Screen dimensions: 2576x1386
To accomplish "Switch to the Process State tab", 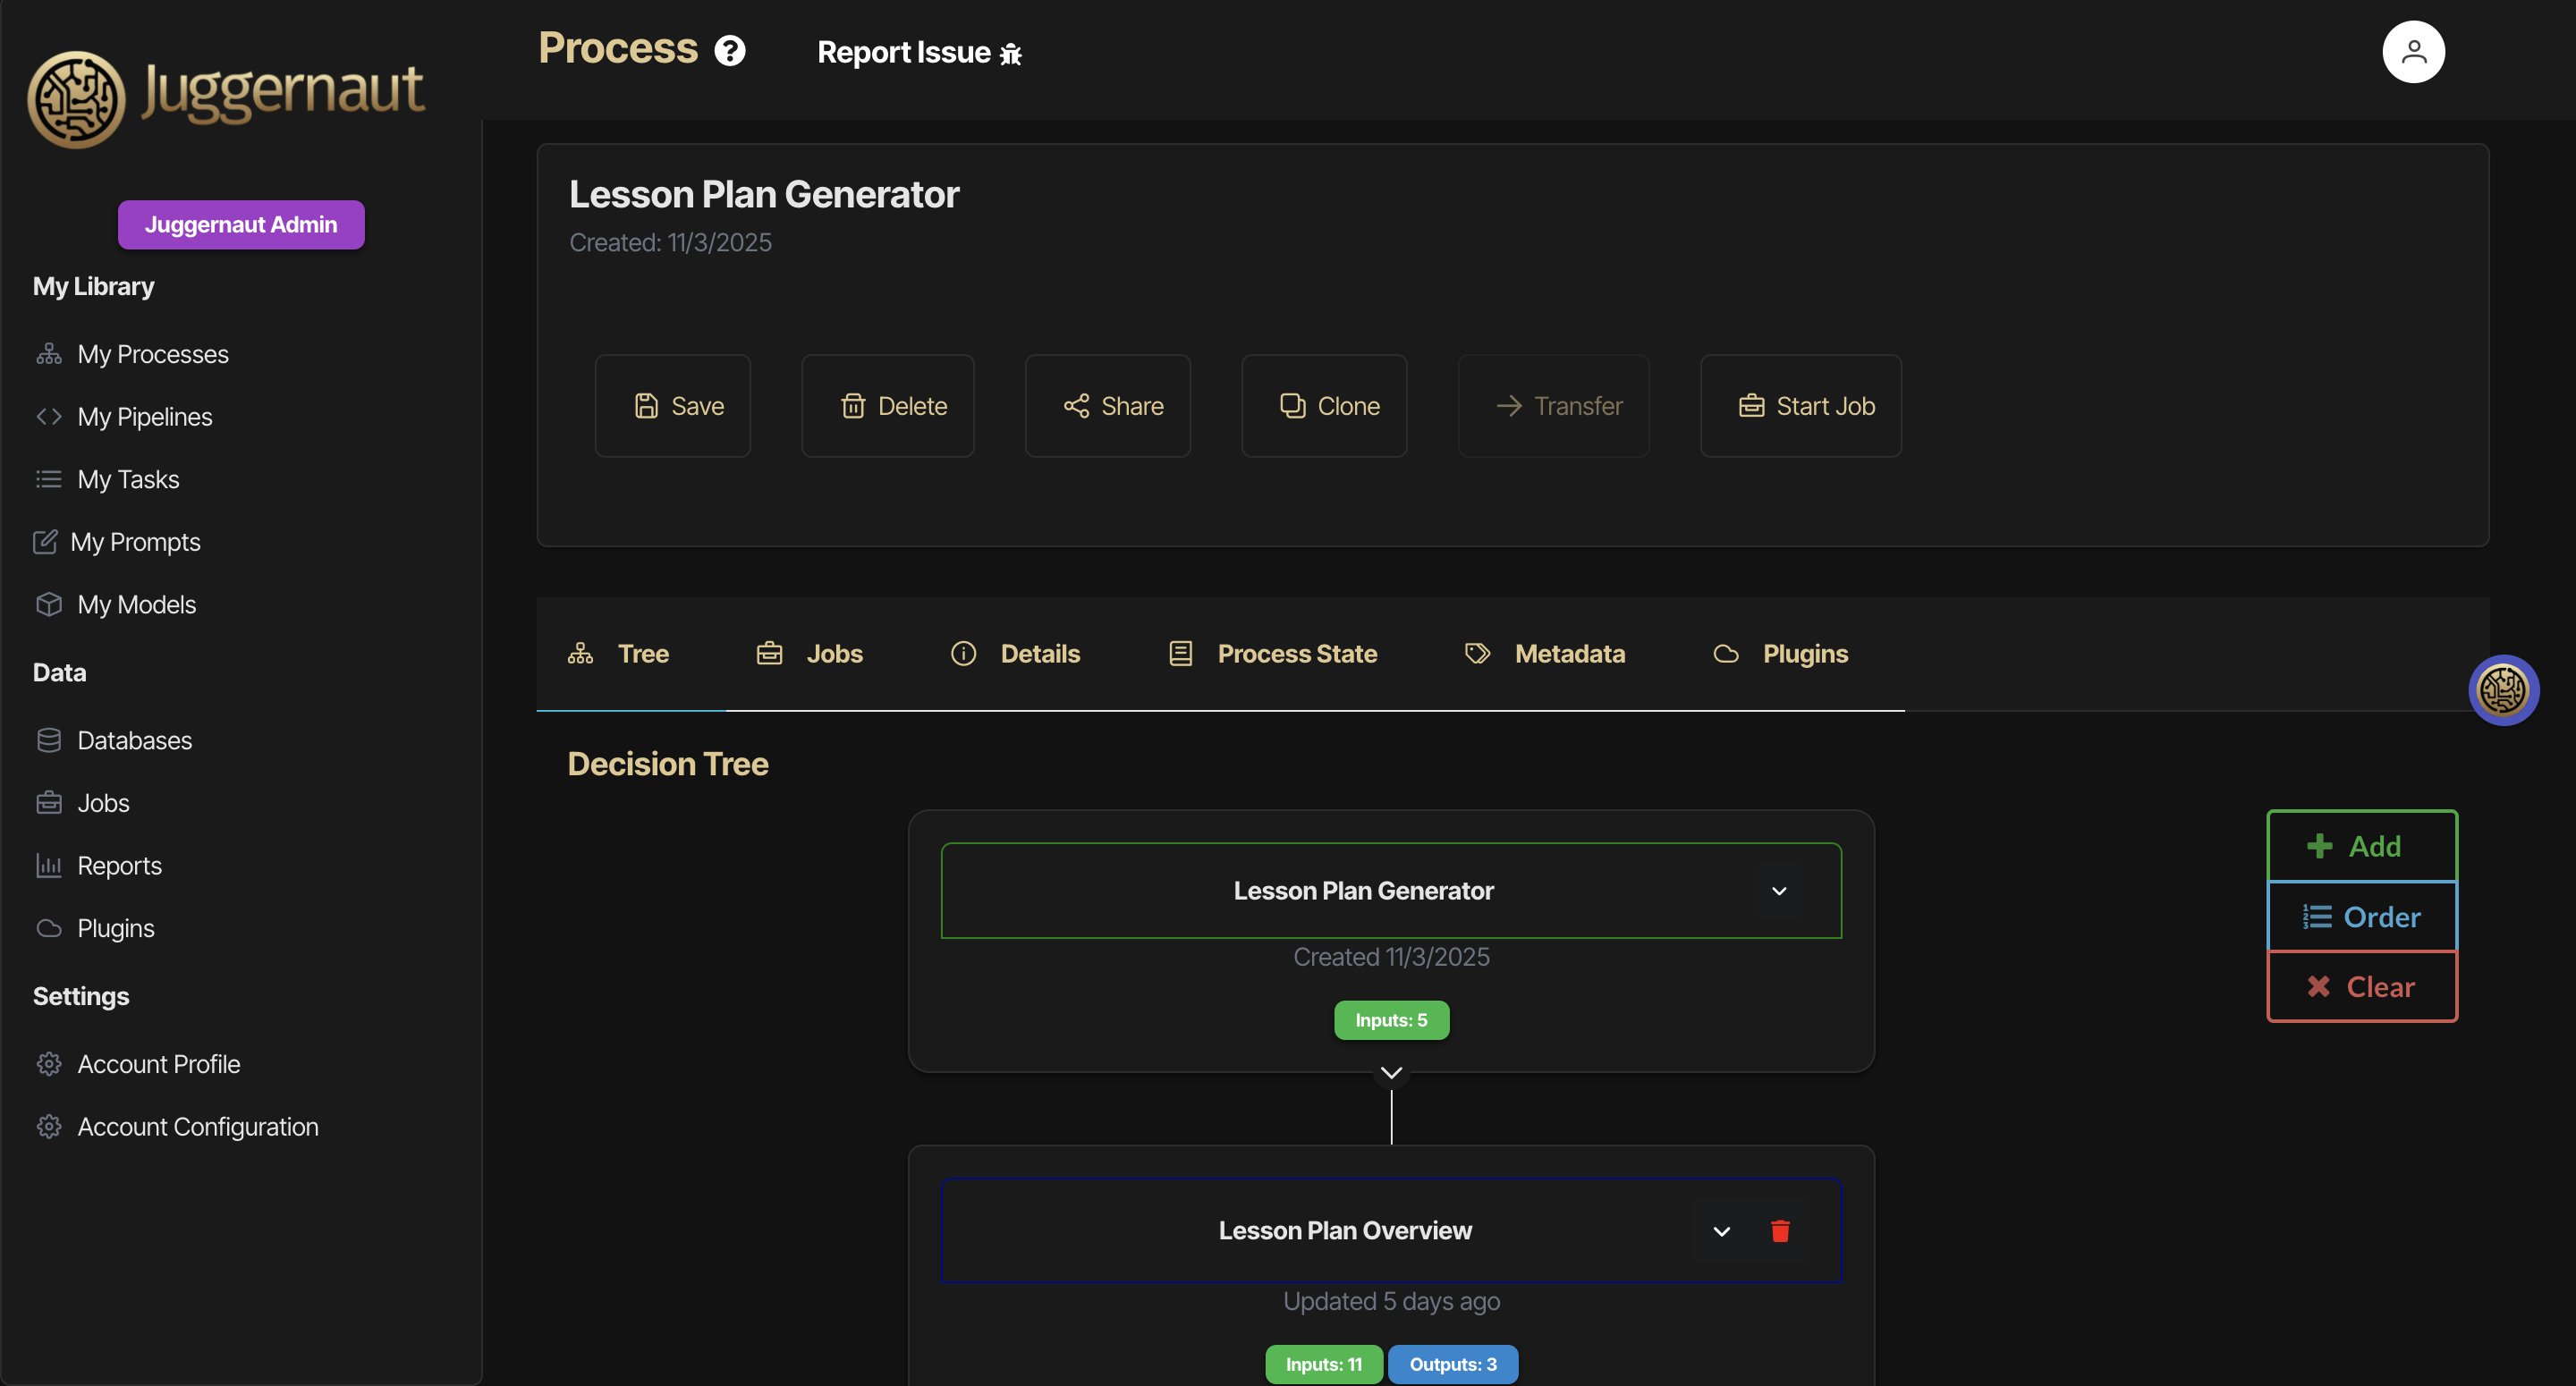I will point(1297,653).
